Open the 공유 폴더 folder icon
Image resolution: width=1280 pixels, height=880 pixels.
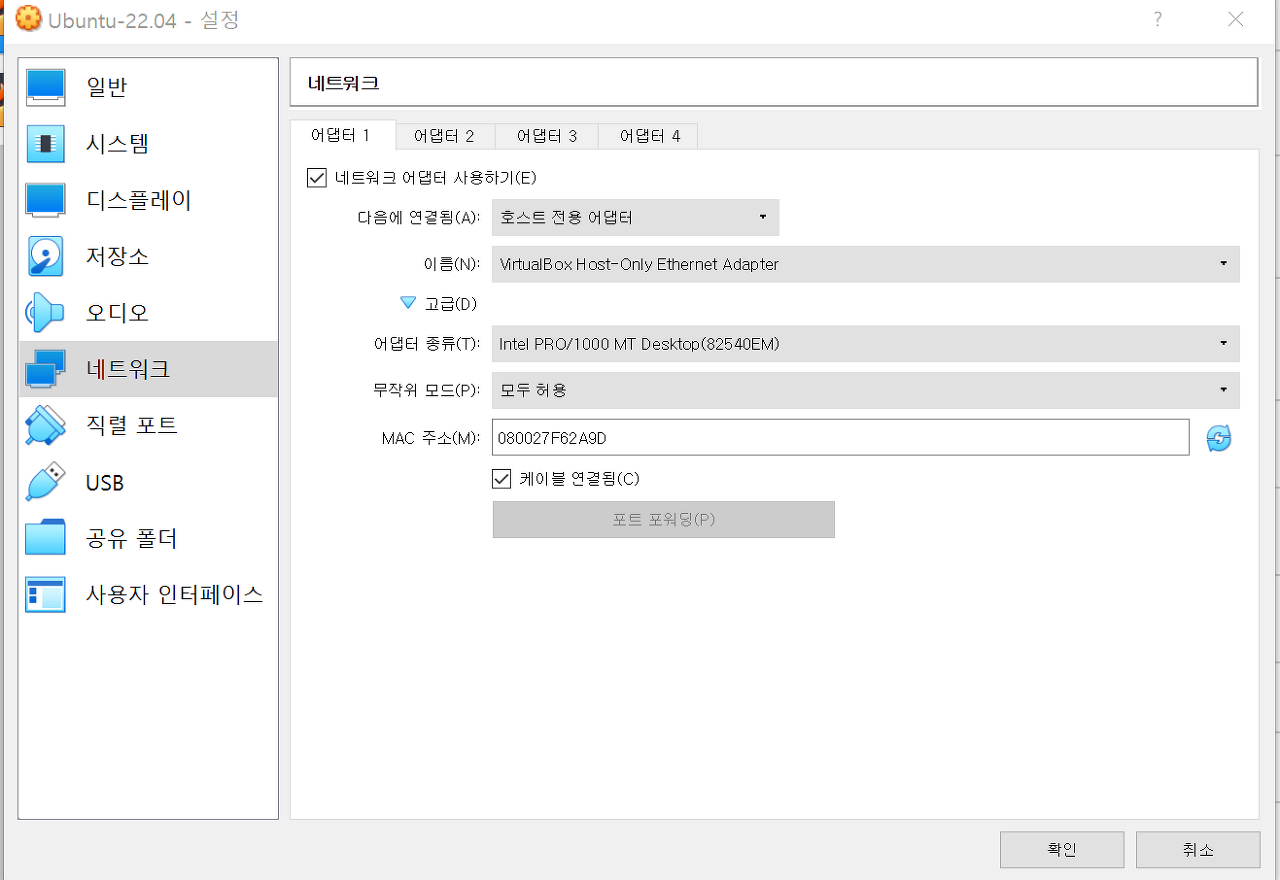[x=46, y=538]
